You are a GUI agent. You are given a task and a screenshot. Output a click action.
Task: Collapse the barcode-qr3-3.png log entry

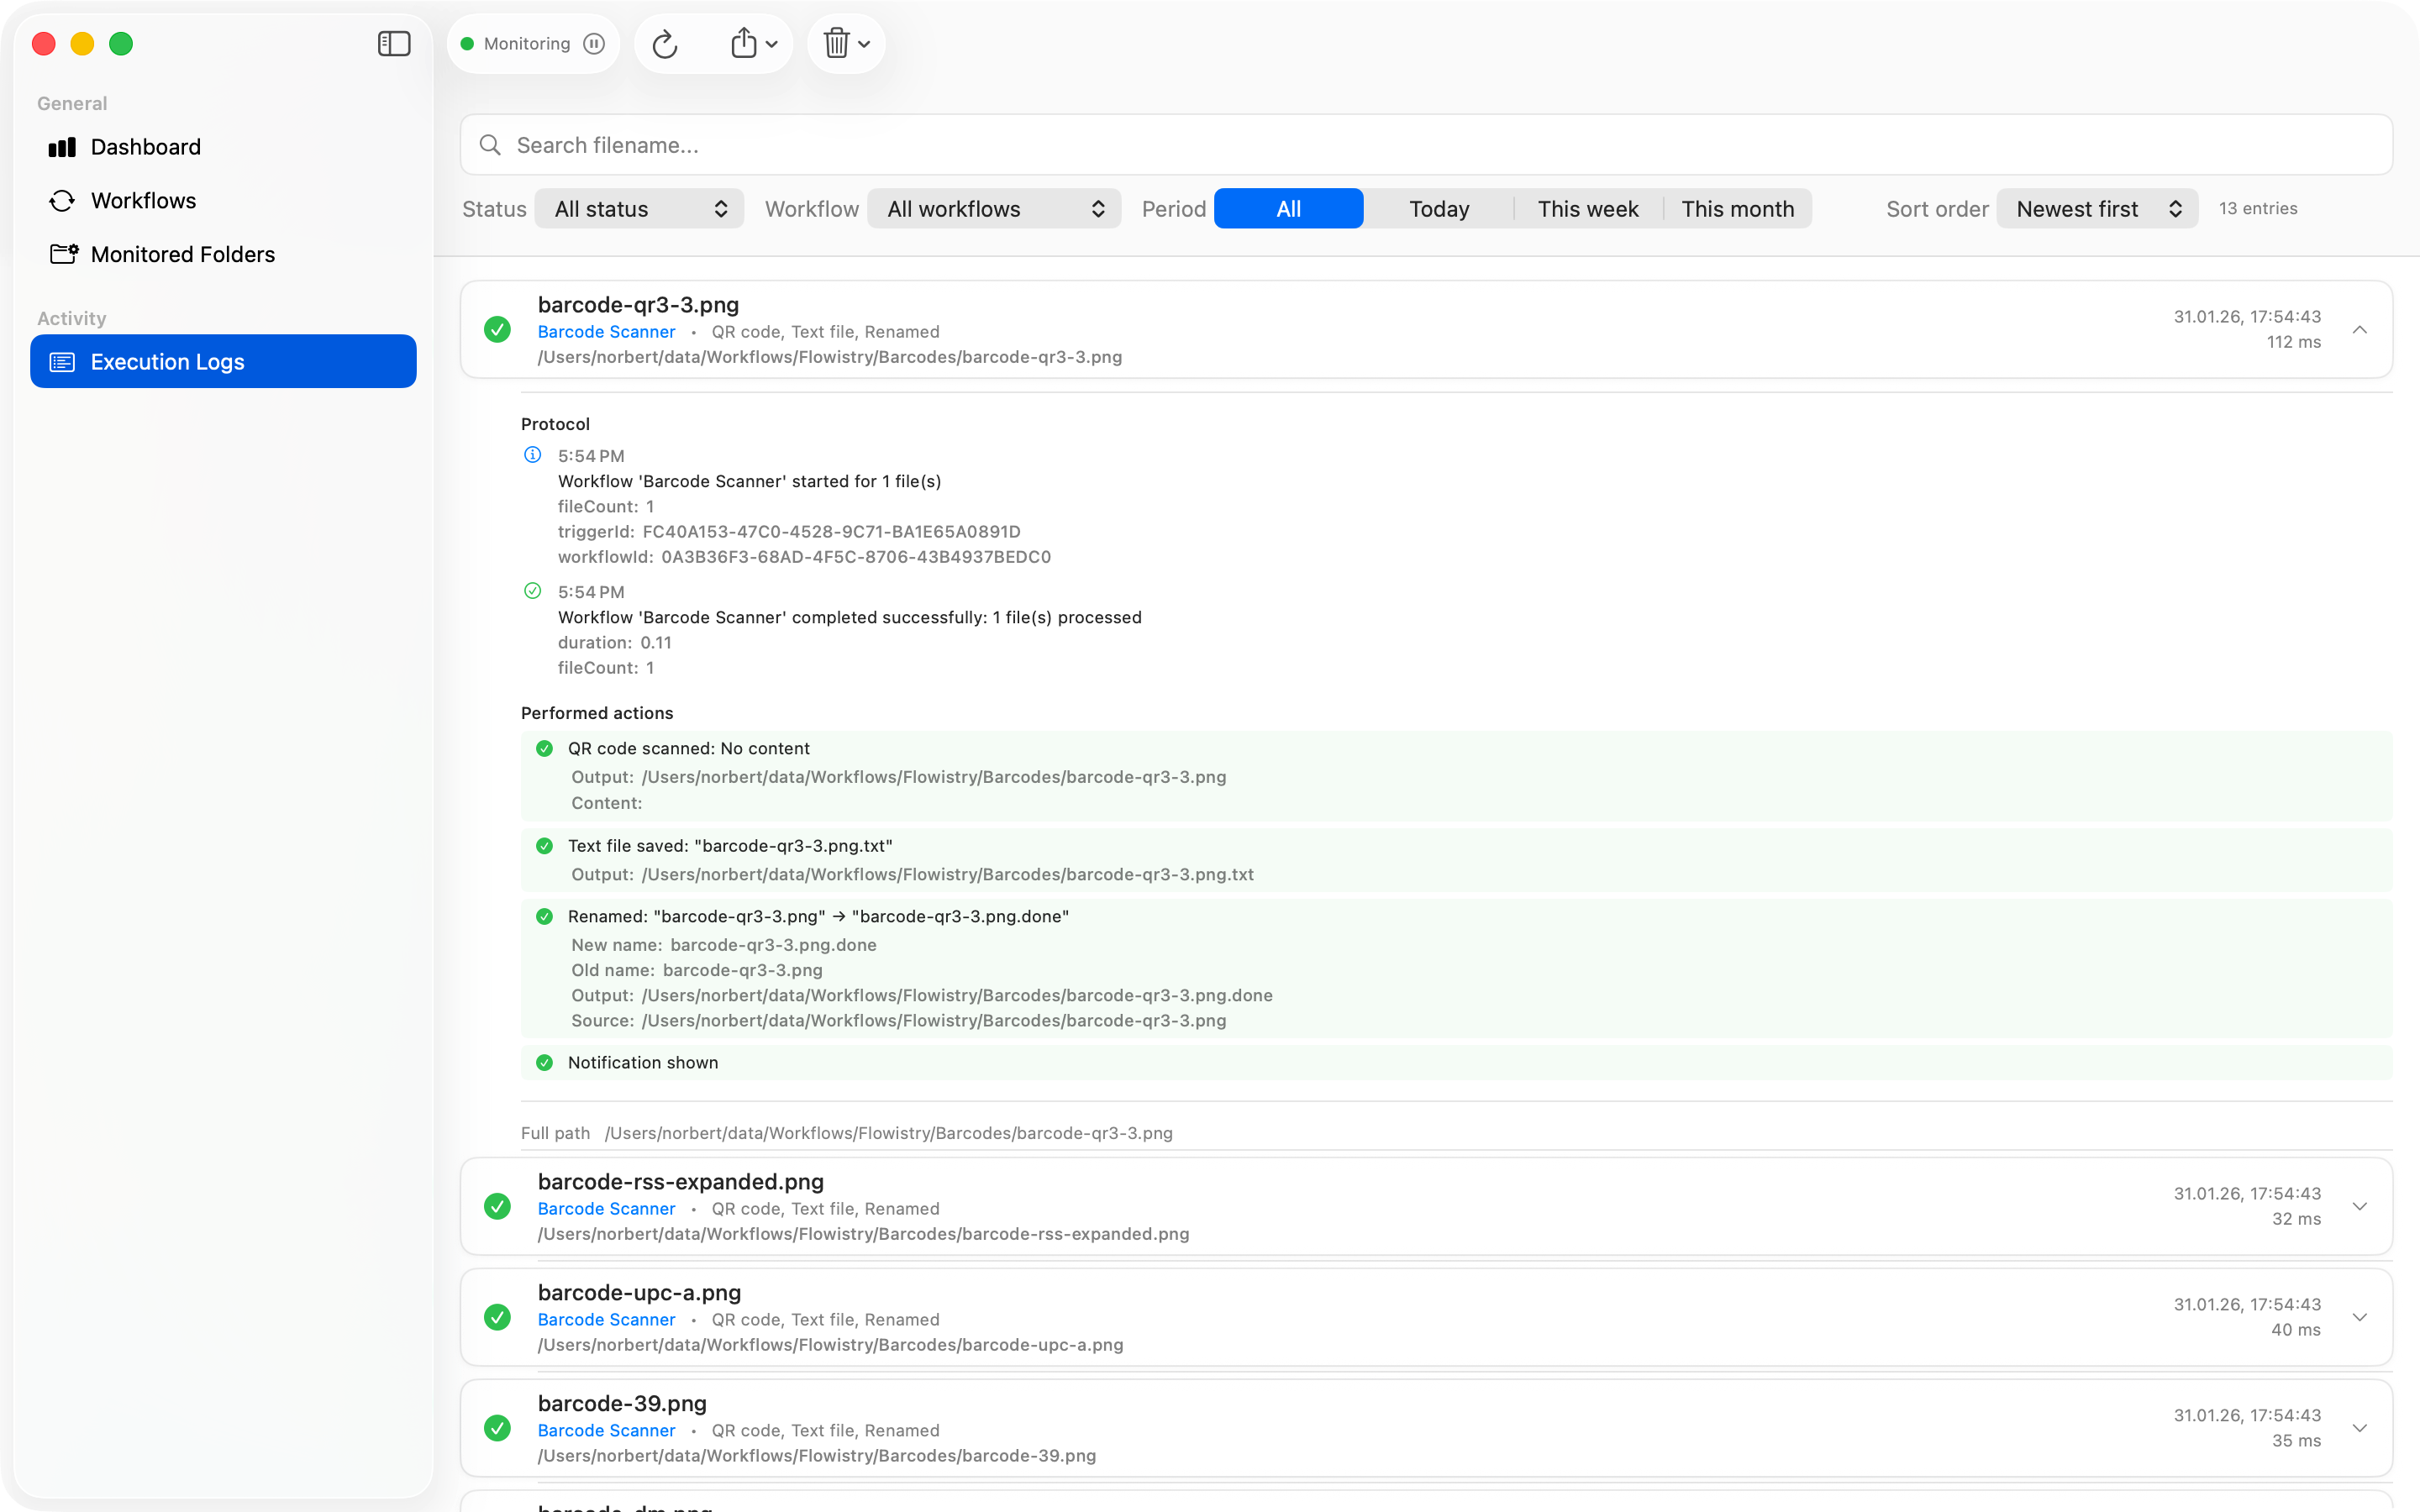click(x=2360, y=330)
